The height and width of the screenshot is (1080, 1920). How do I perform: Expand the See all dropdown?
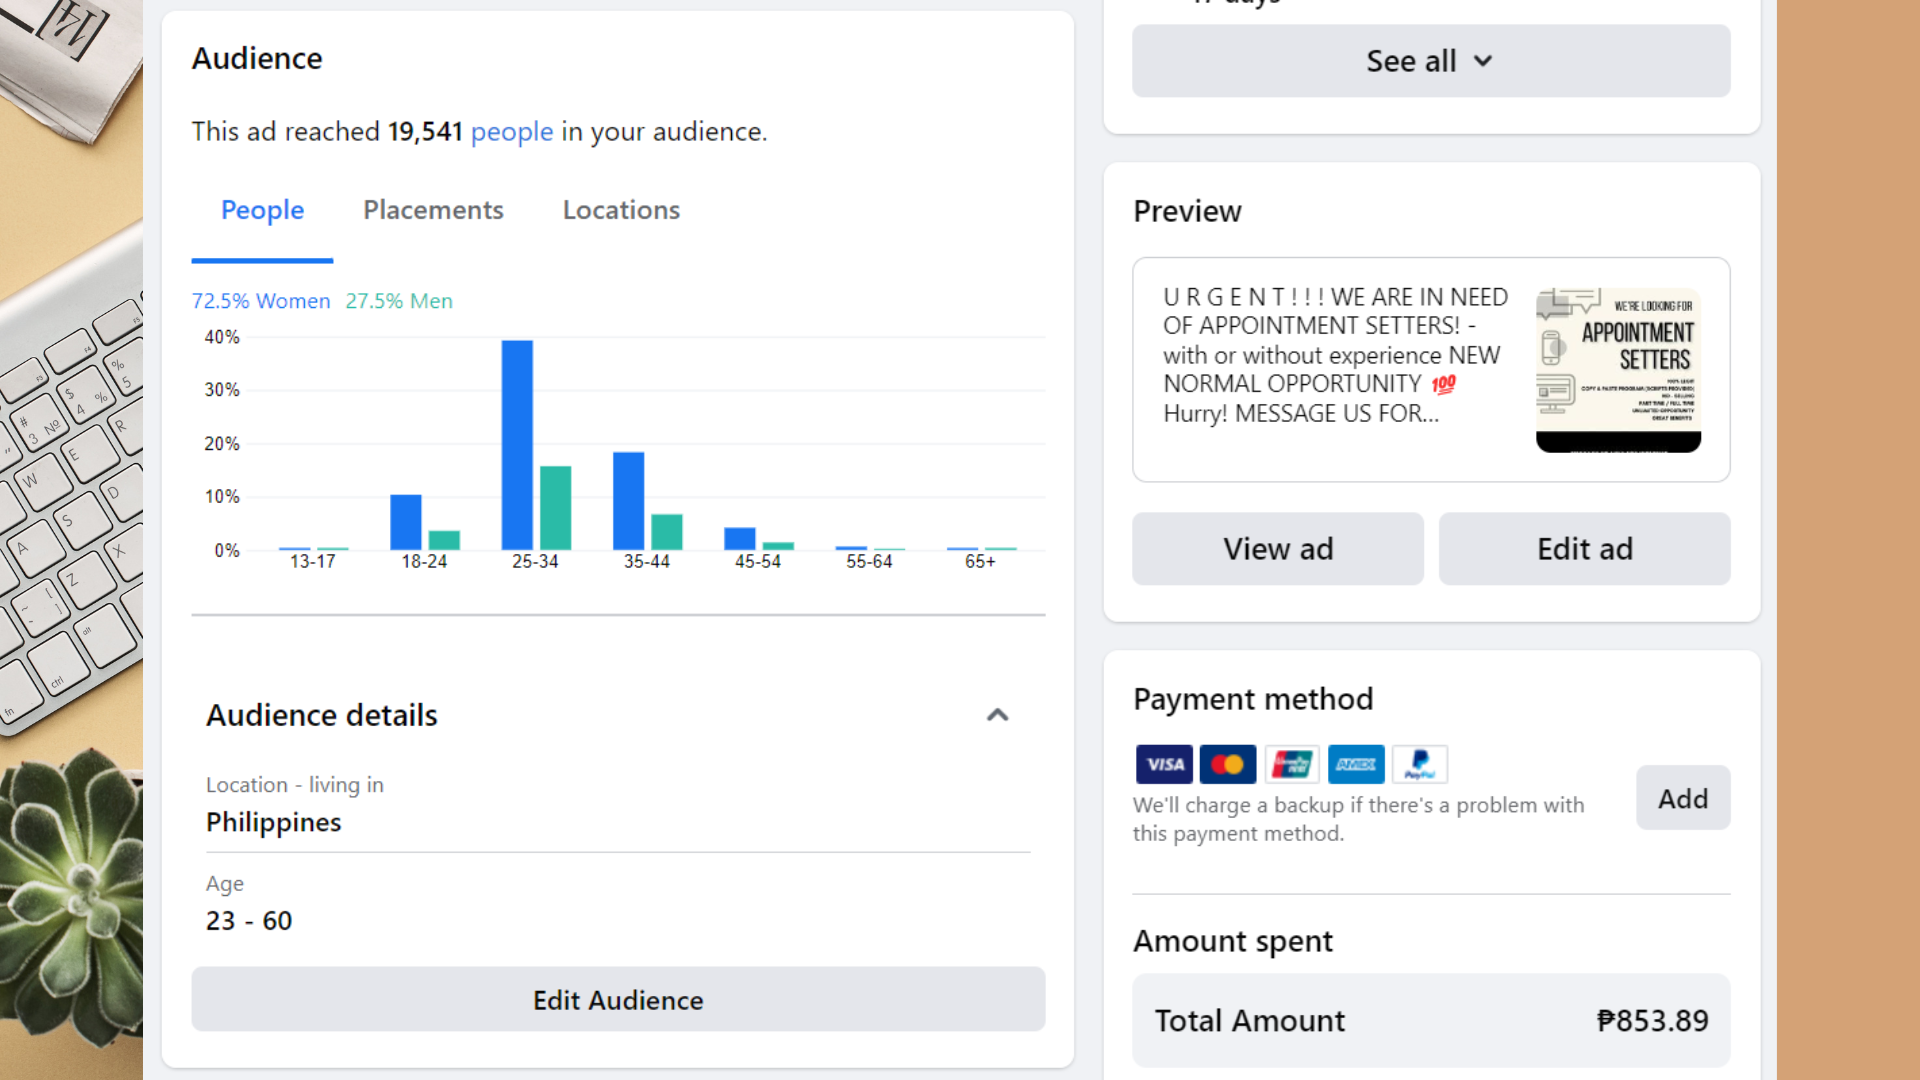click(x=1430, y=61)
